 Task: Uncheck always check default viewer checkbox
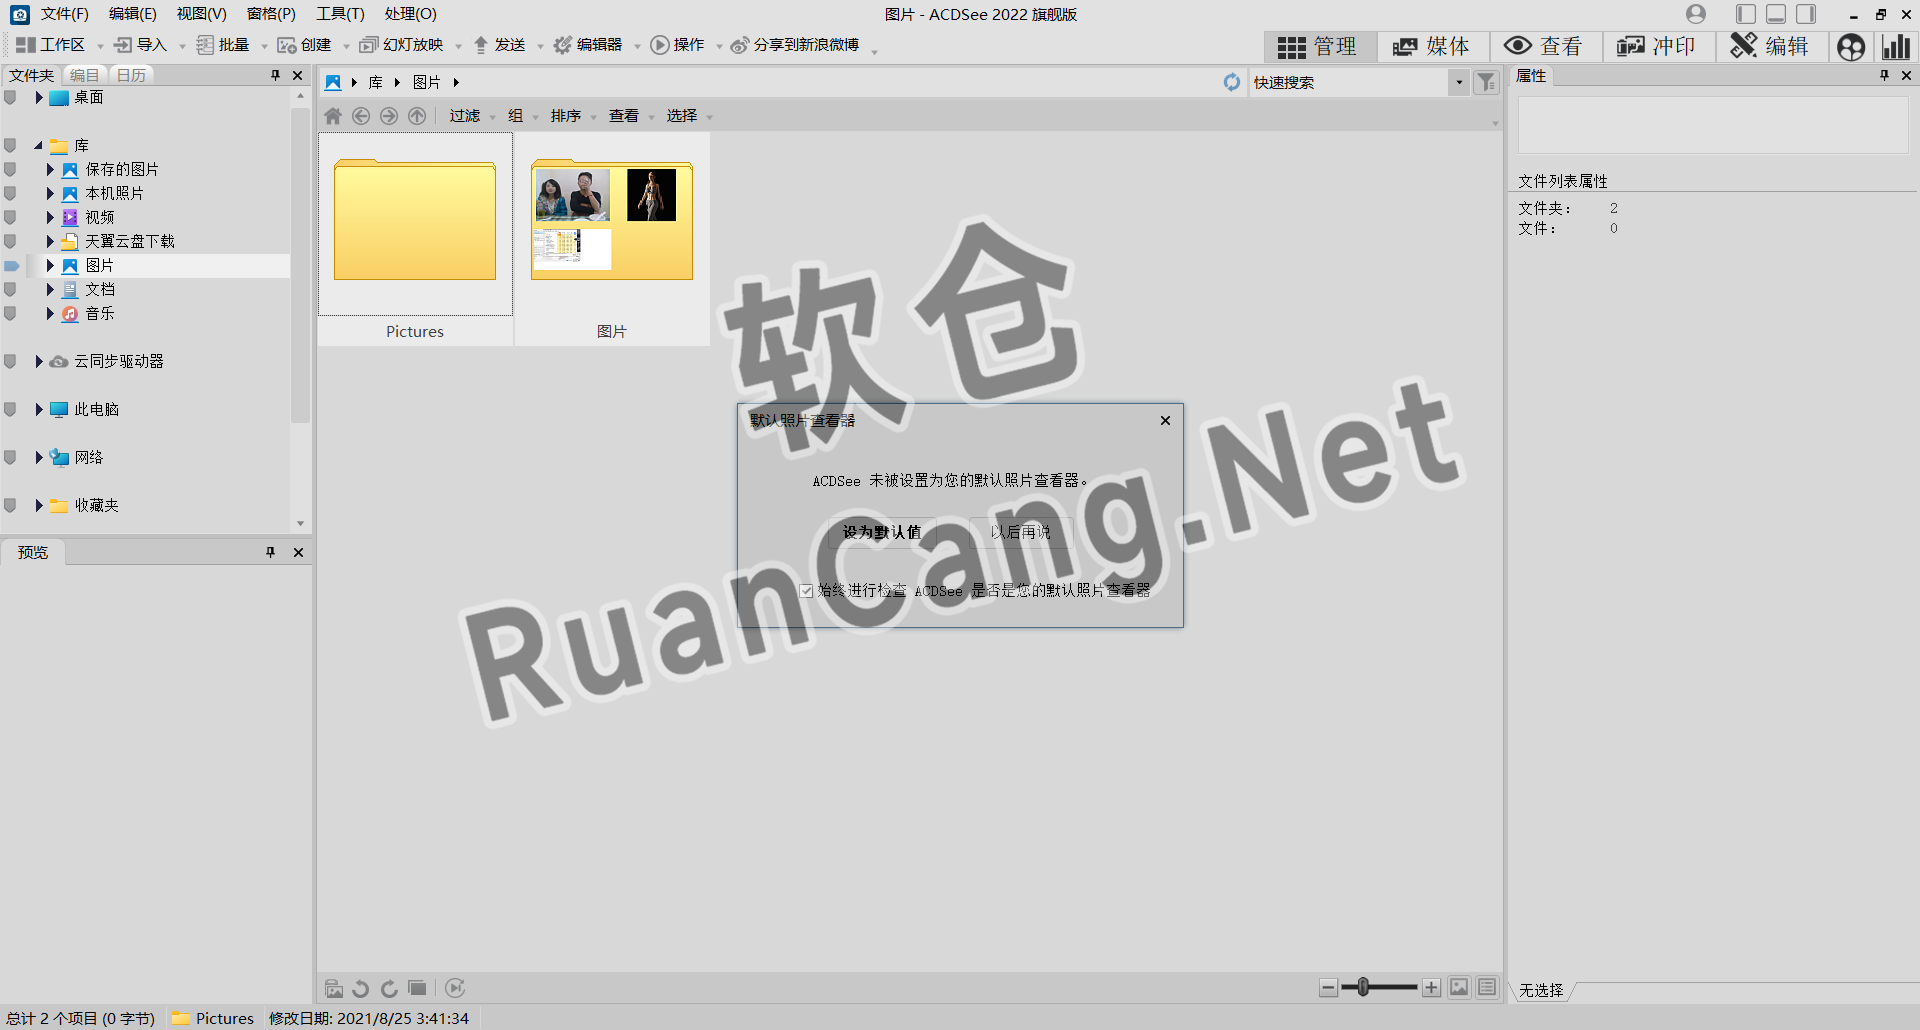click(806, 591)
